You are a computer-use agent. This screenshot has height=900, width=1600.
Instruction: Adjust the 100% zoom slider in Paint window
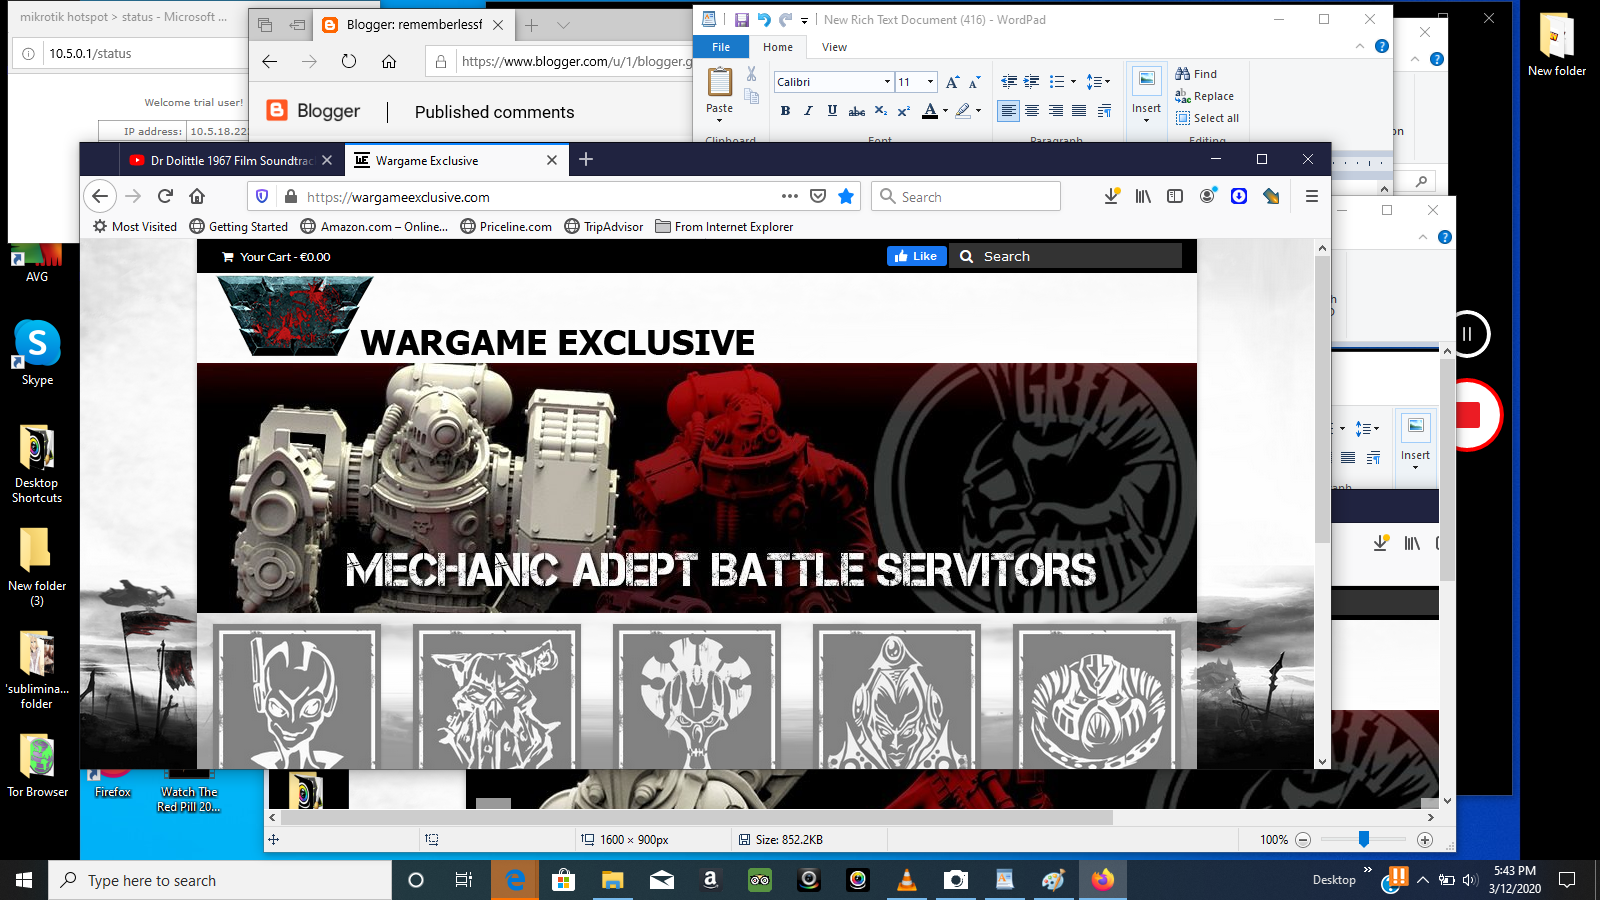coord(1363,839)
